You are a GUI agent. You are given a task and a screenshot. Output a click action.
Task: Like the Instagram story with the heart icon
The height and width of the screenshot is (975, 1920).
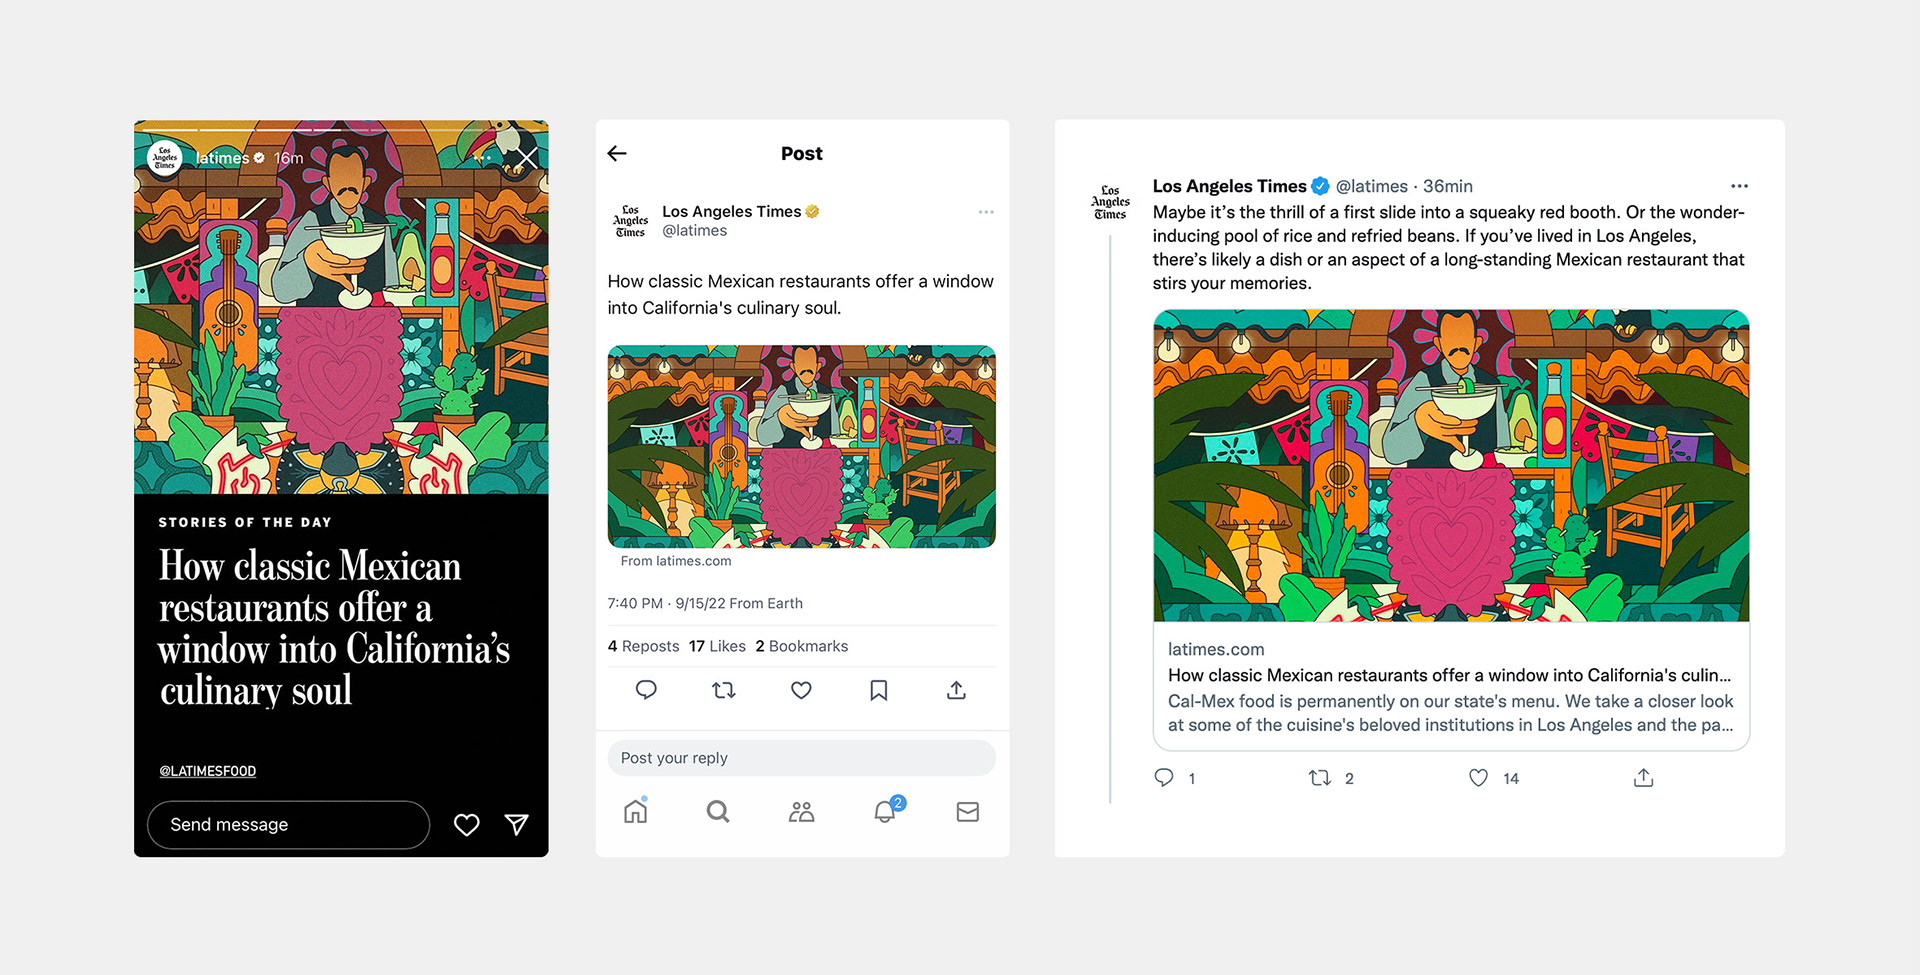tap(466, 824)
